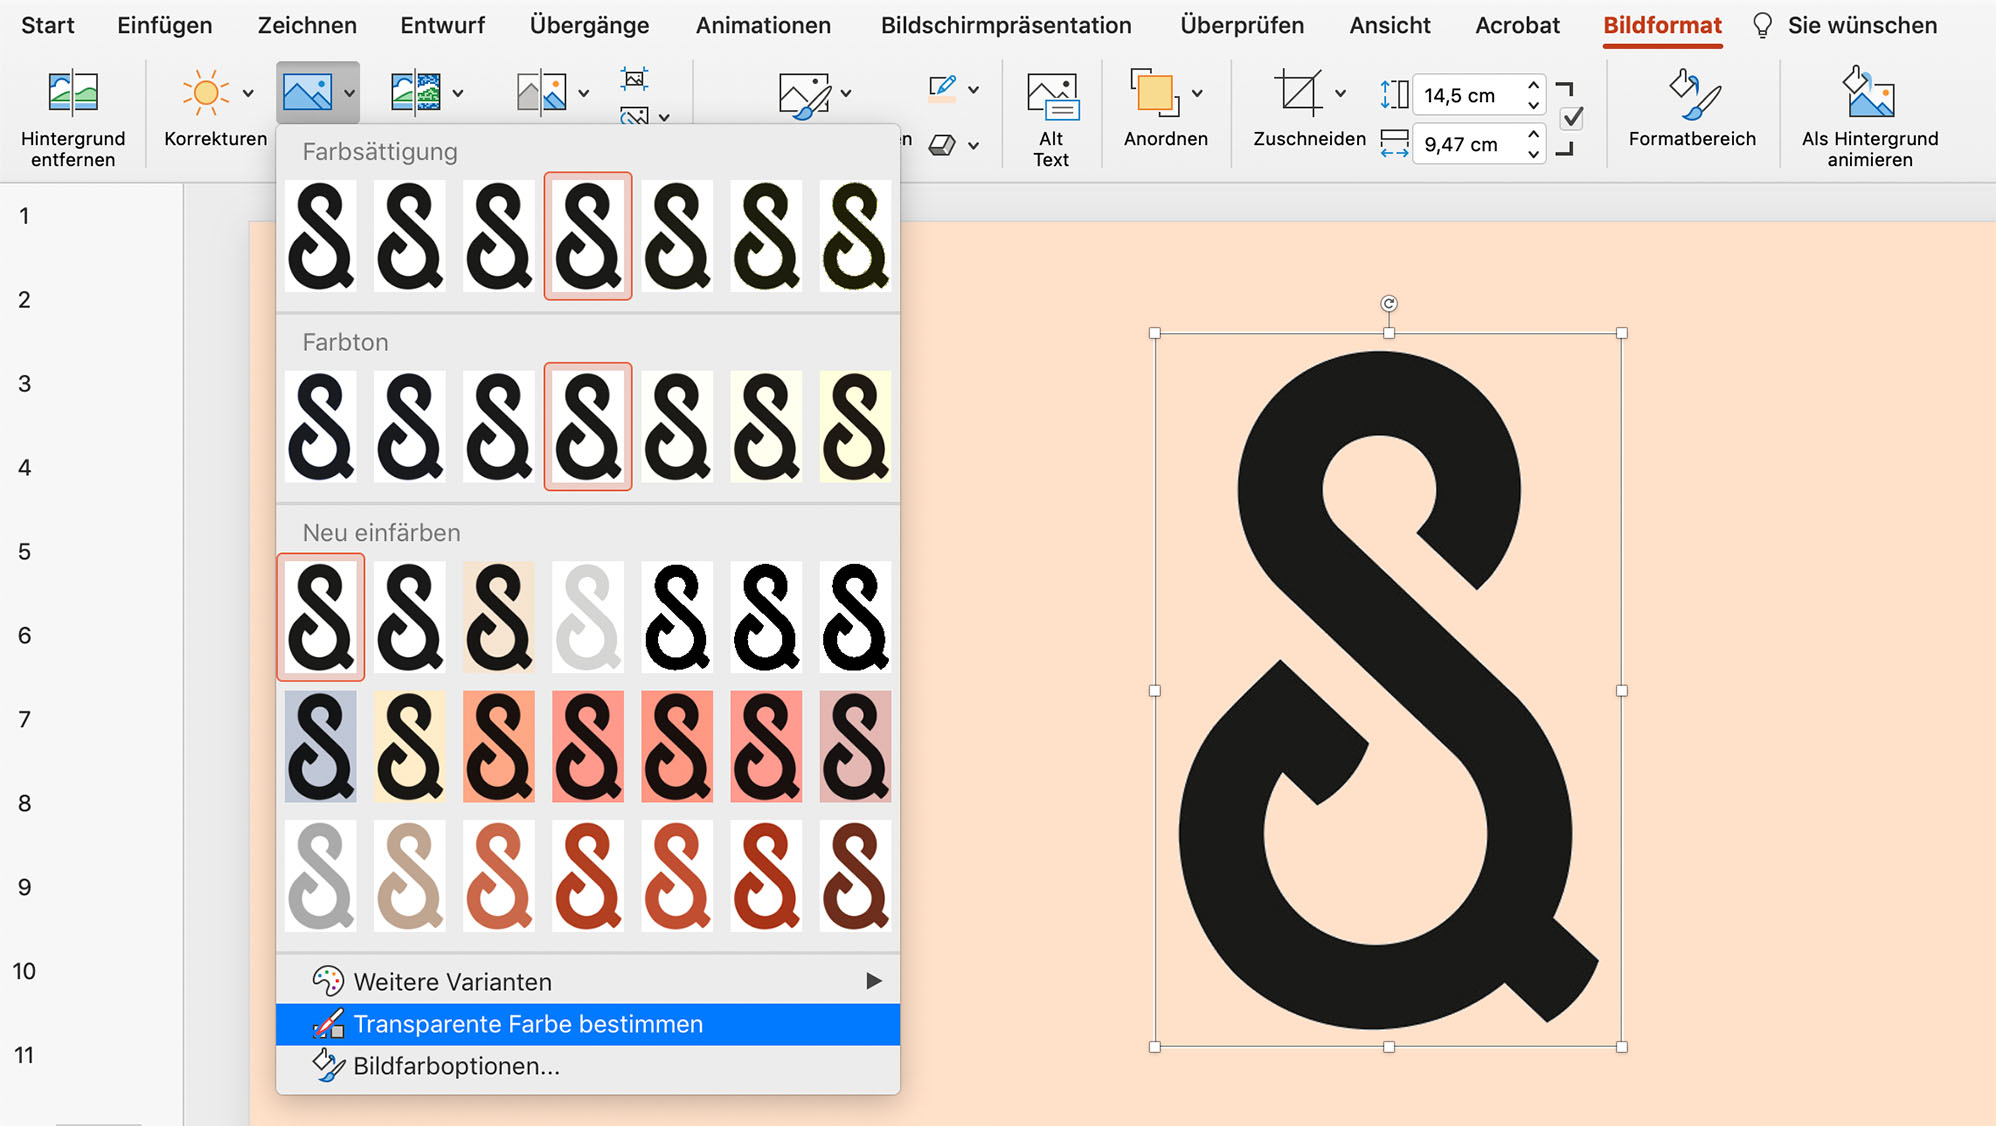This screenshot has width=1996, height=1126.
Task: Click the Transparenz picture icon
Action: click(542, 93)
